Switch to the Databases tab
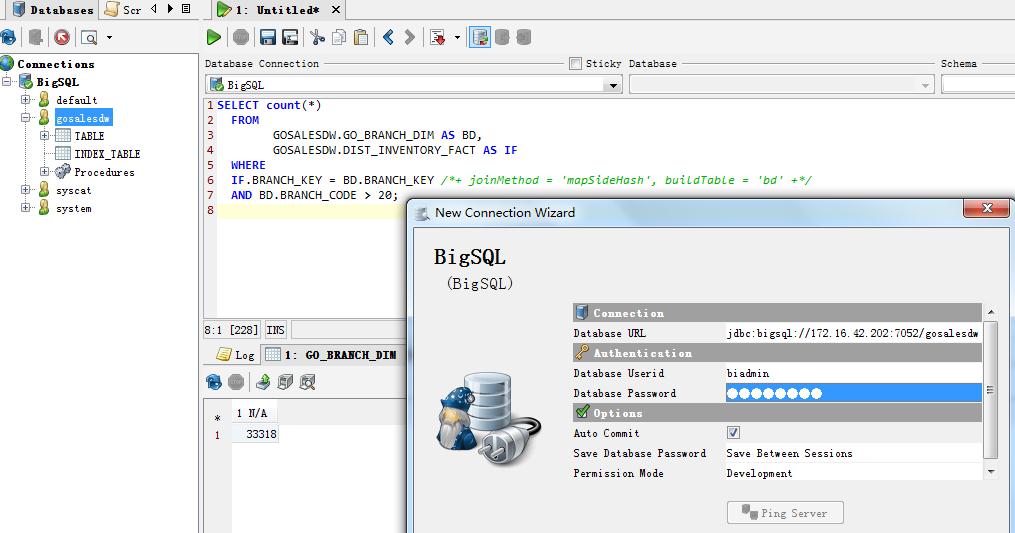 tap(53, 10)
